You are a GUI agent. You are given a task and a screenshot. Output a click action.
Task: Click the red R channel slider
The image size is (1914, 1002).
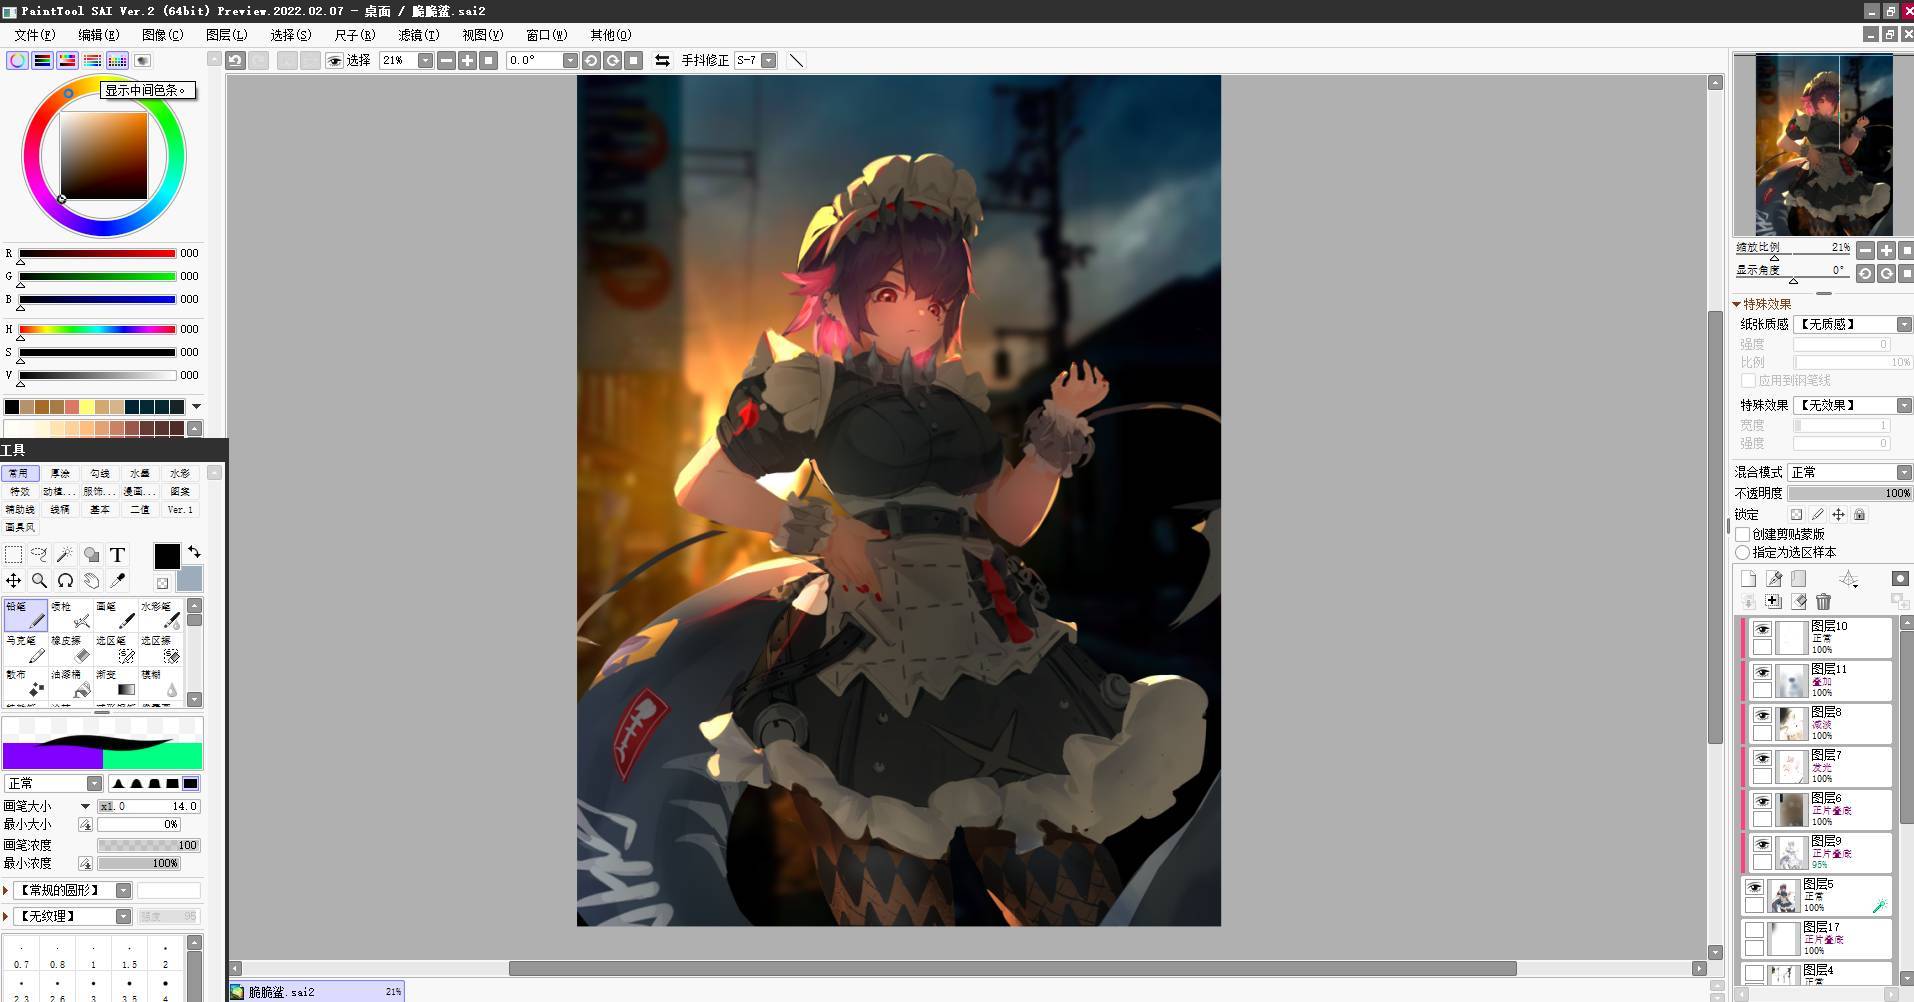tap(97, 253)
